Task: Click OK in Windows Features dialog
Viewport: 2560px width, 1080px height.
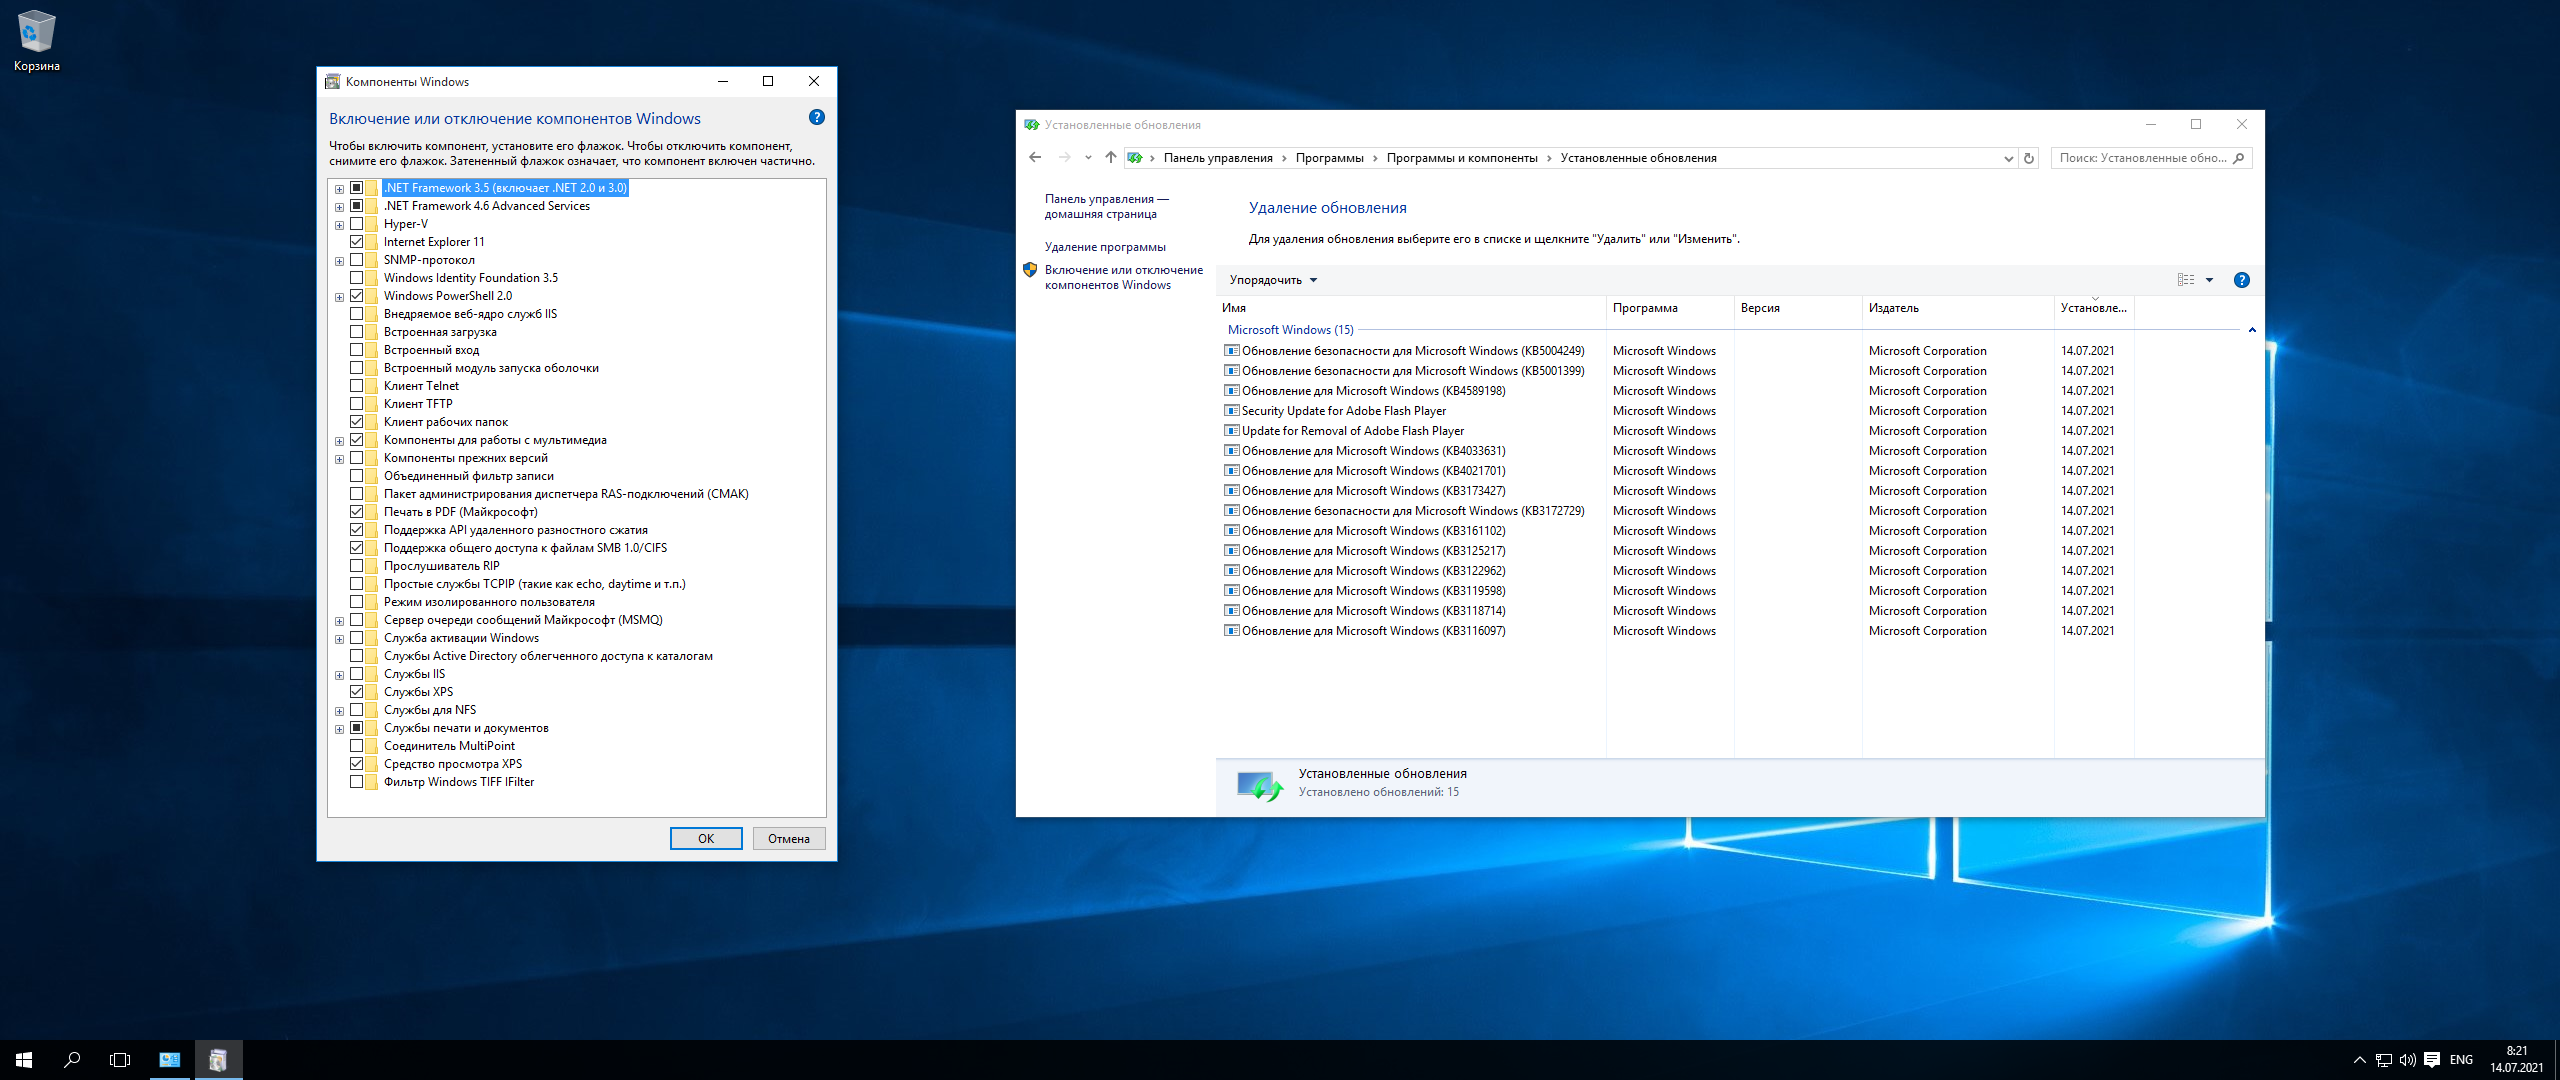Action: (706, 839)
